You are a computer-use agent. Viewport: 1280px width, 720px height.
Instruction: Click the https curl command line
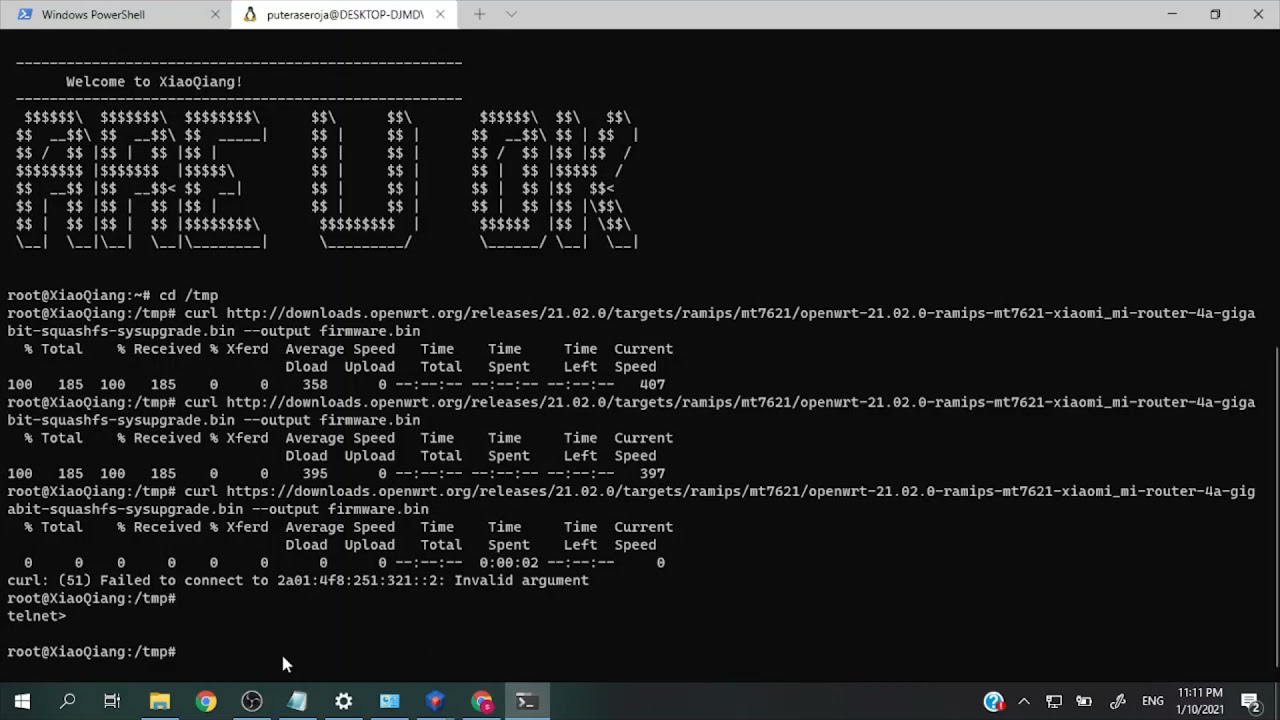(631, 501)
